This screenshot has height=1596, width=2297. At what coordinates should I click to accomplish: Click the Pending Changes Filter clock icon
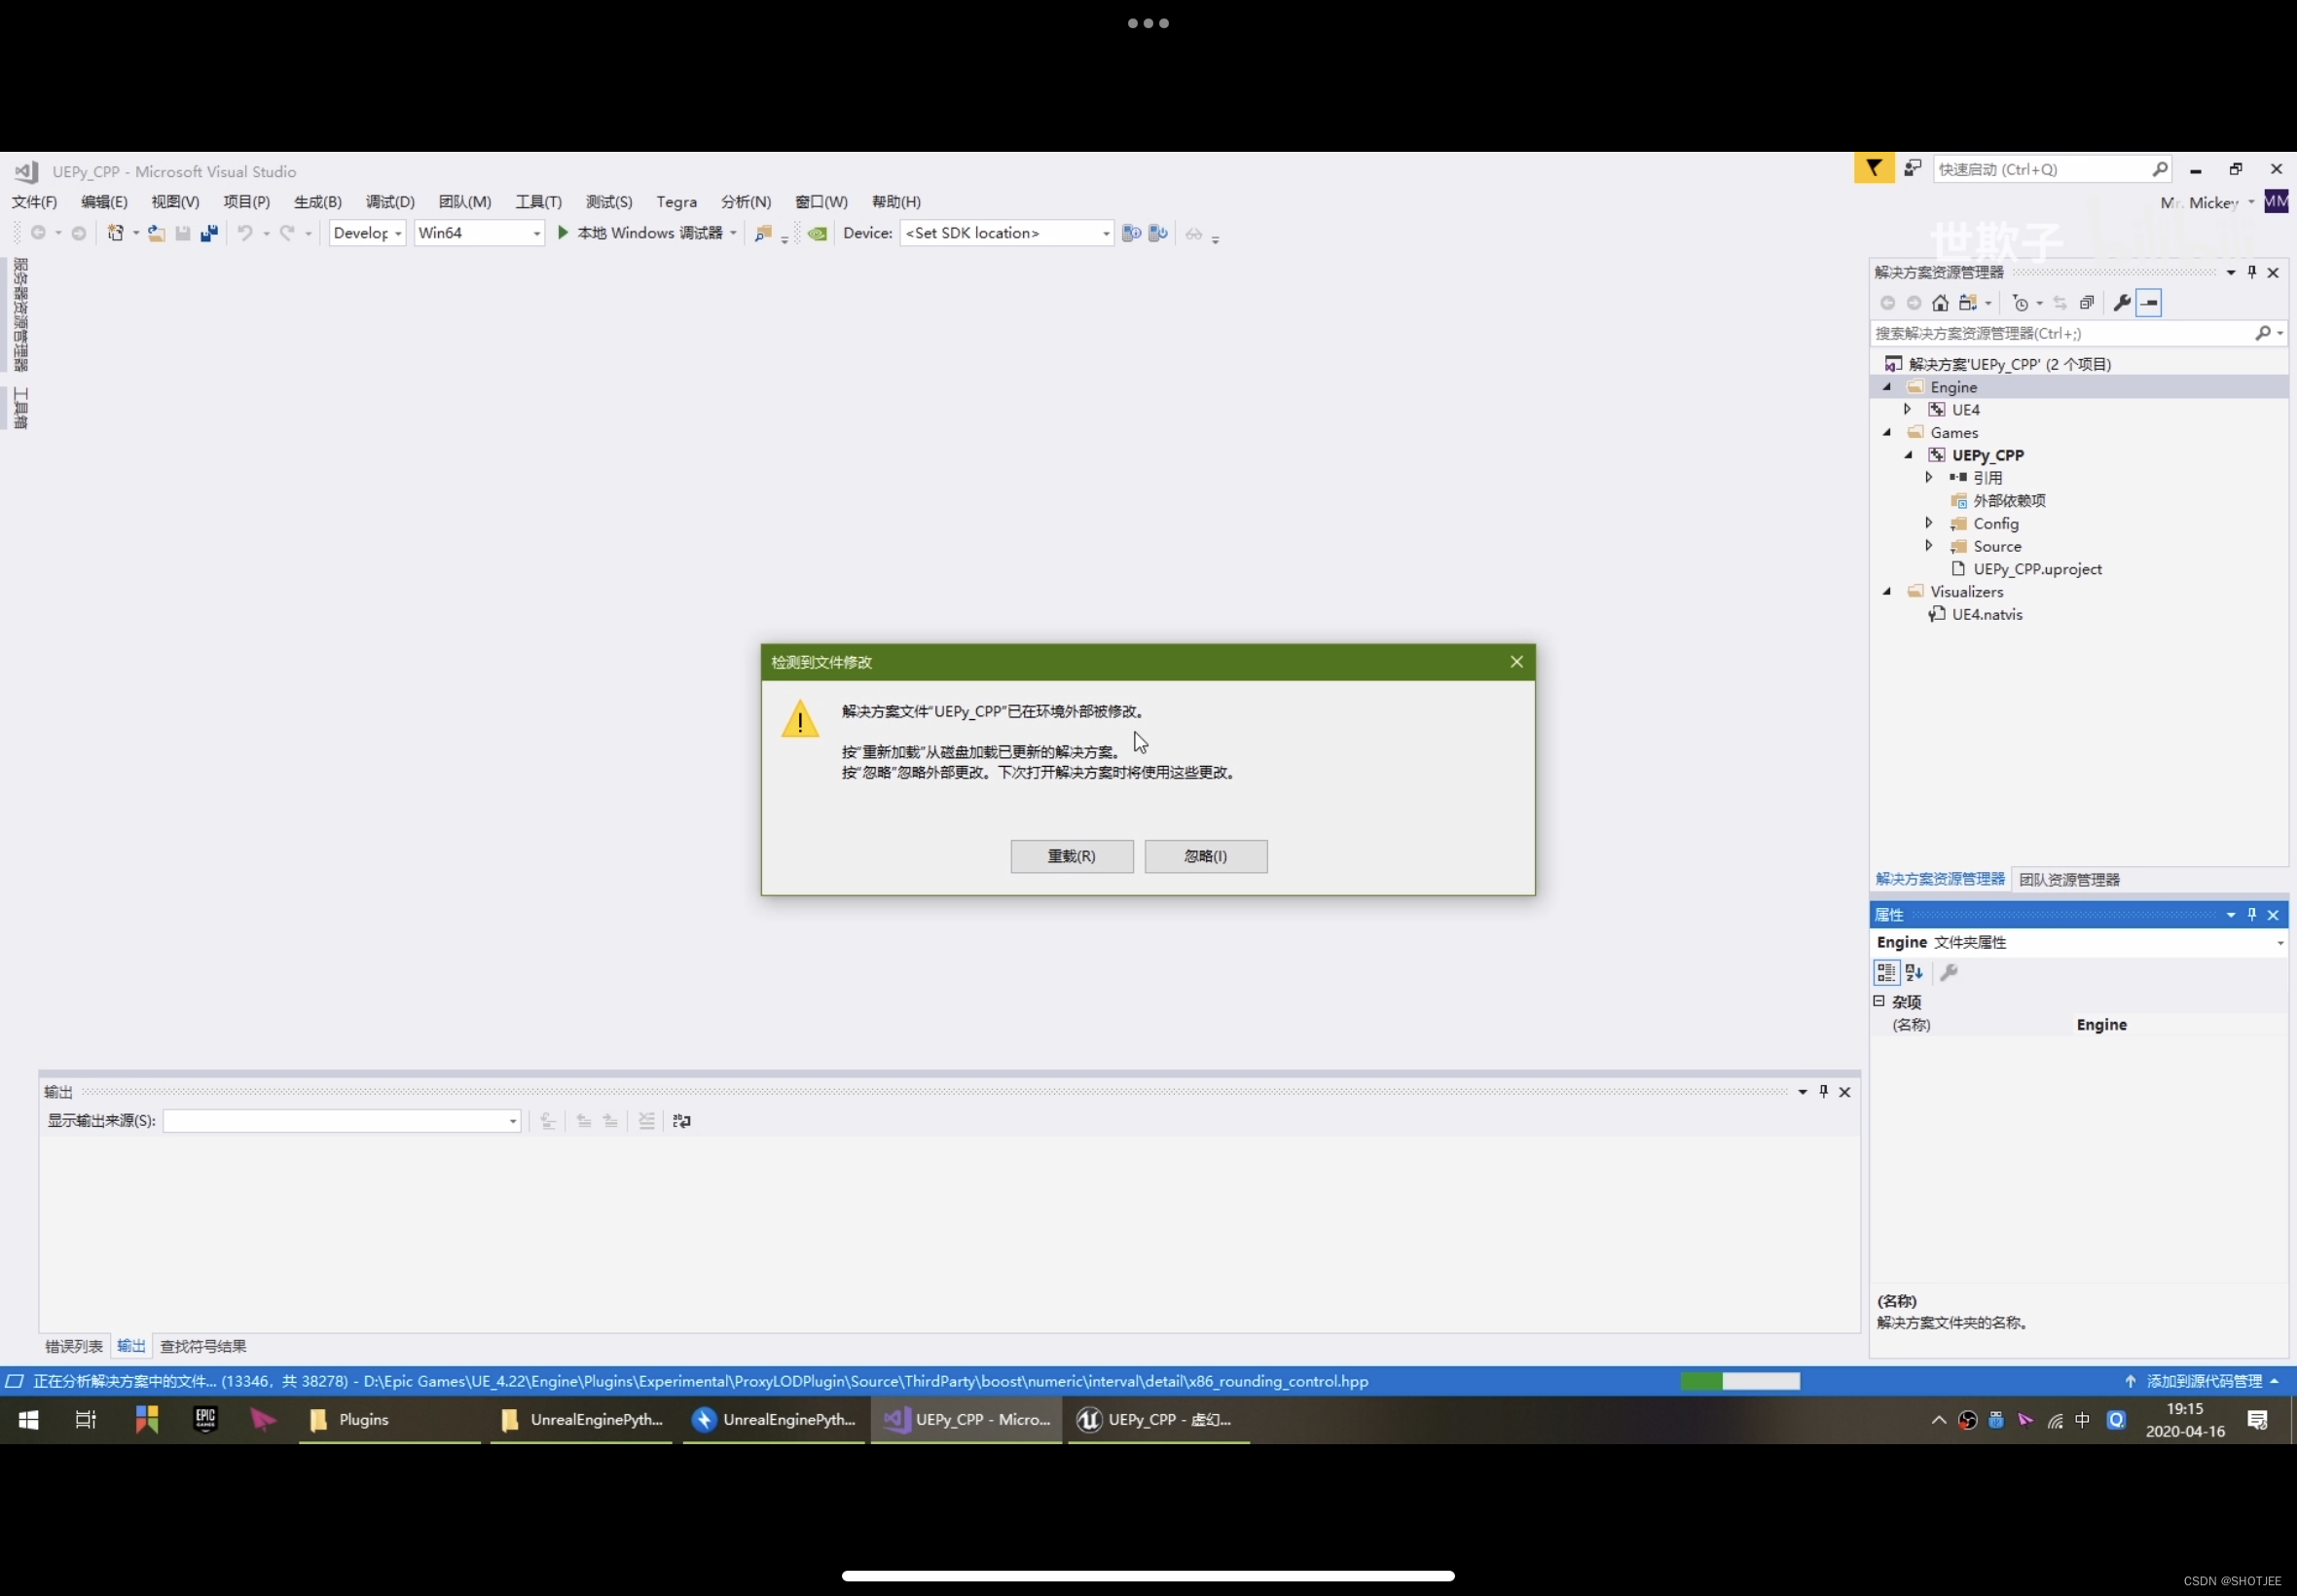click(2020, 303)
